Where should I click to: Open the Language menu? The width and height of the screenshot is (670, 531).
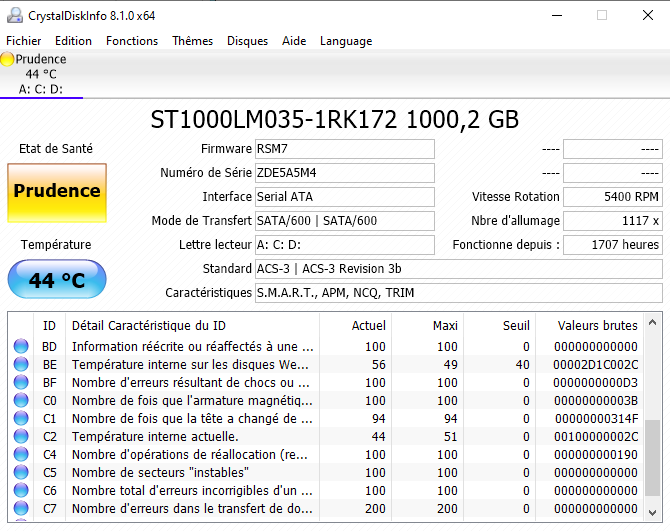pyautogui.click(x=346, y=41)
